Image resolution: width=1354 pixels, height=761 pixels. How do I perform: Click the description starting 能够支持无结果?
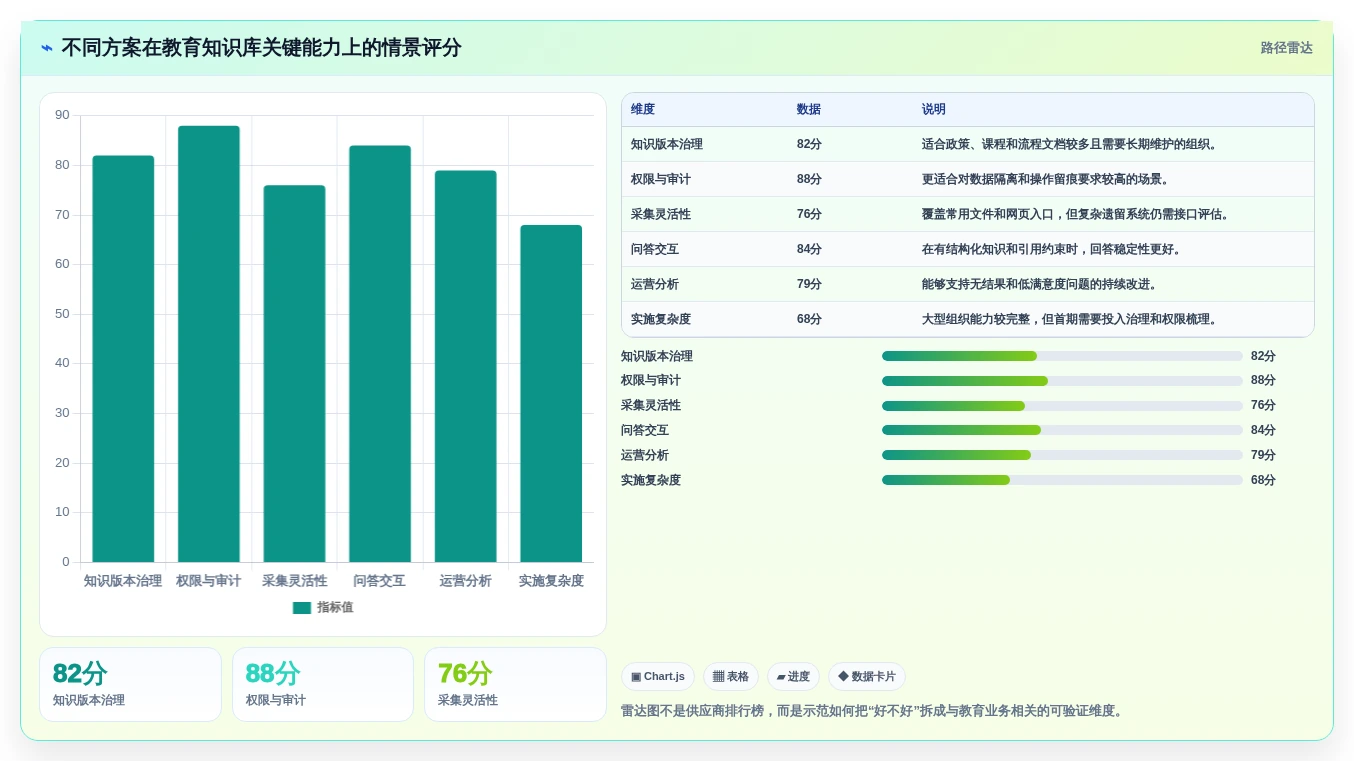tap(1041, 284)
